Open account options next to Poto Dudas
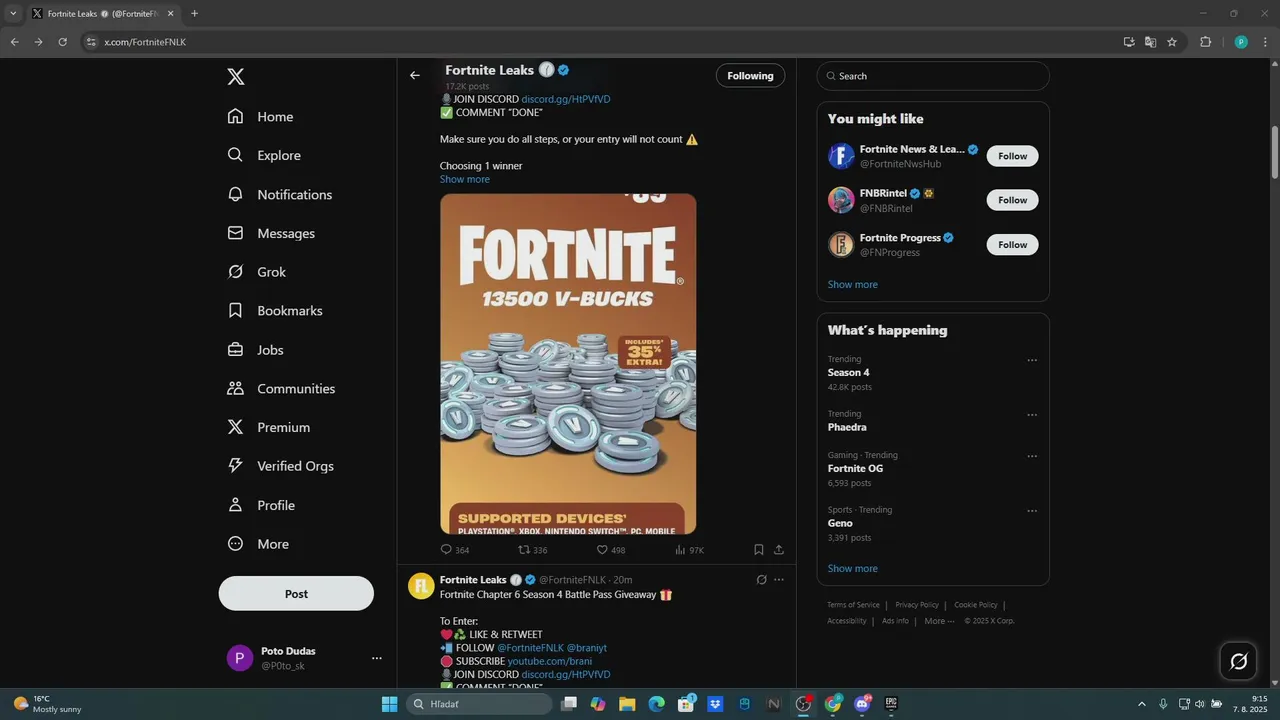The height and width of the screenshot is (720, 1280). 377,658
